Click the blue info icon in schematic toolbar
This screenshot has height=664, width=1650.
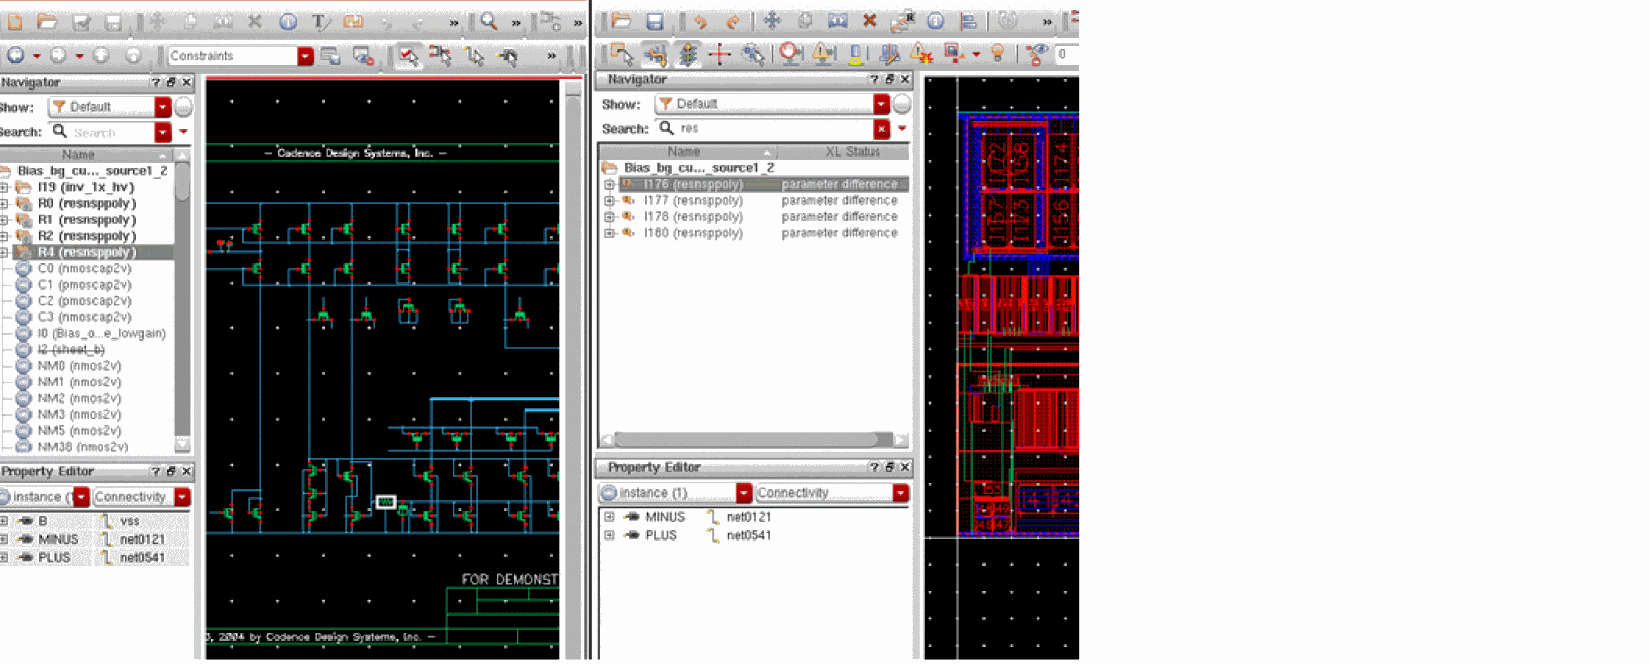[x=288, y=22]
